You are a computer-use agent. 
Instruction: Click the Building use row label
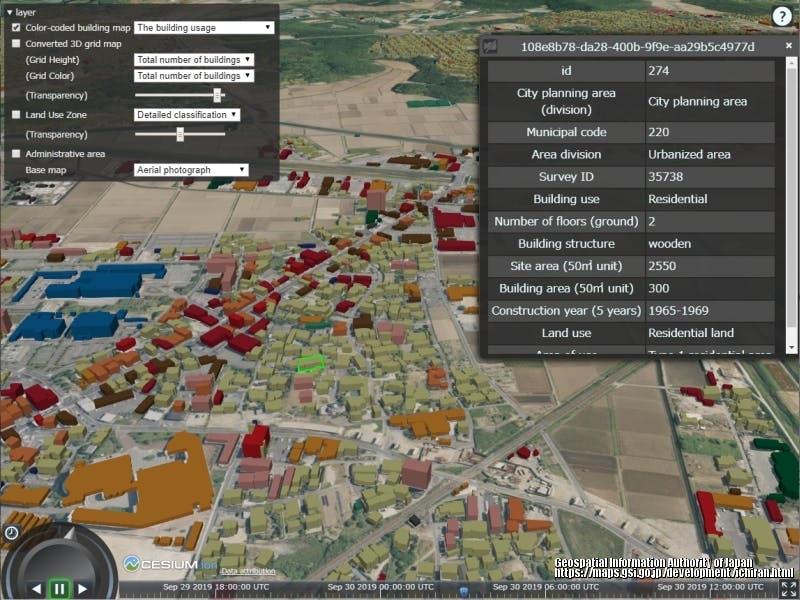[x=566, y=199]
